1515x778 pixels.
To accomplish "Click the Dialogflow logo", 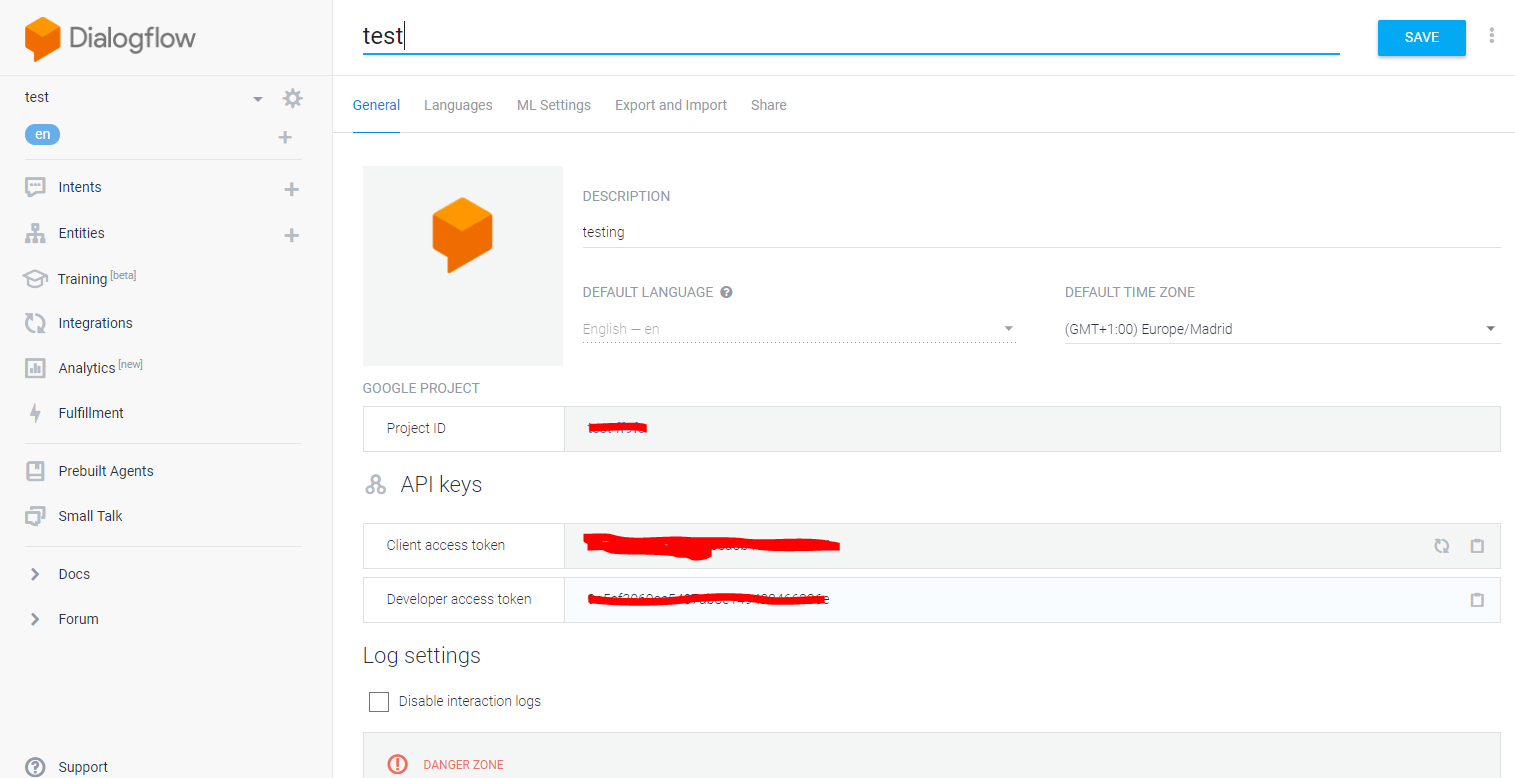I will click(x=110, y=39).
